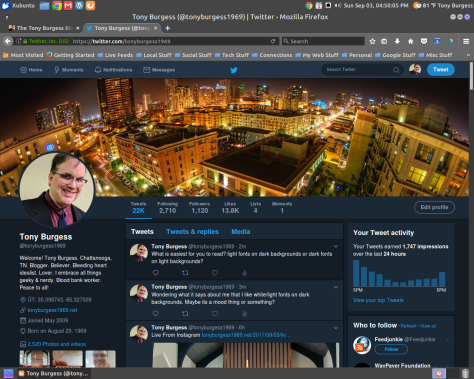Open Firefox hamburger menu
Viewport: 474px width, 379px height.
coord(466,41)
